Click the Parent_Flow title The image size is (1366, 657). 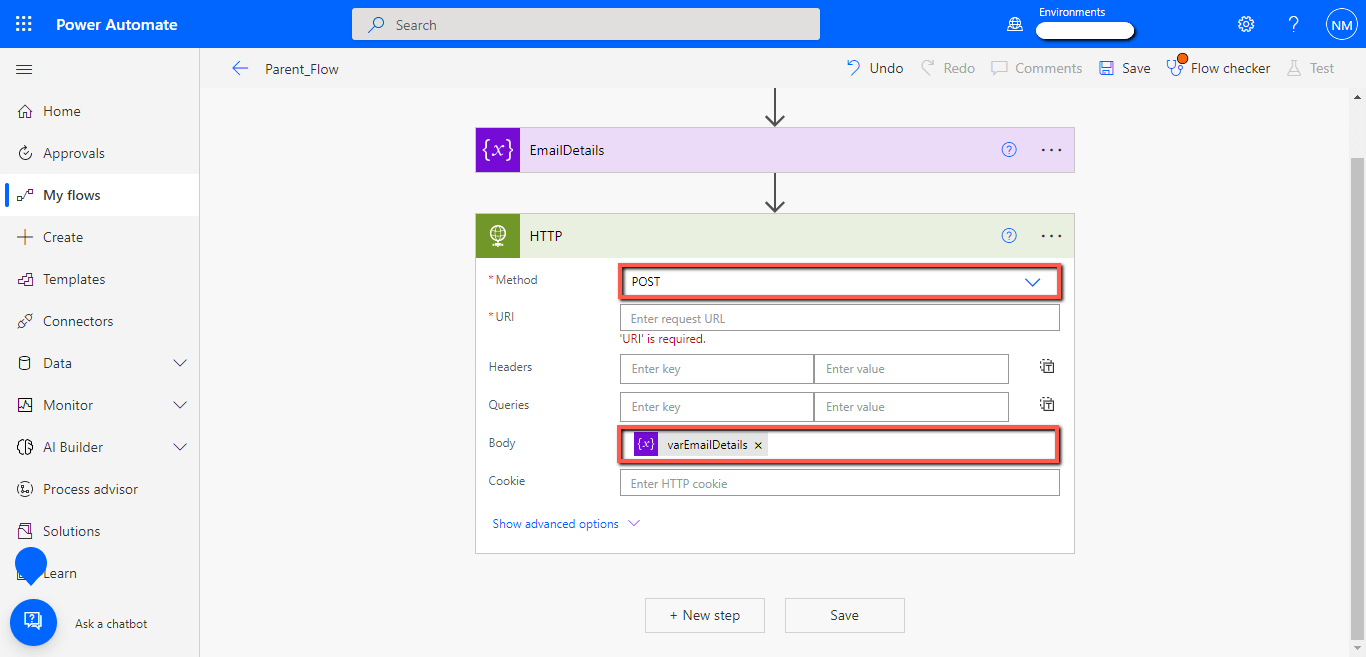click(302, 69)
